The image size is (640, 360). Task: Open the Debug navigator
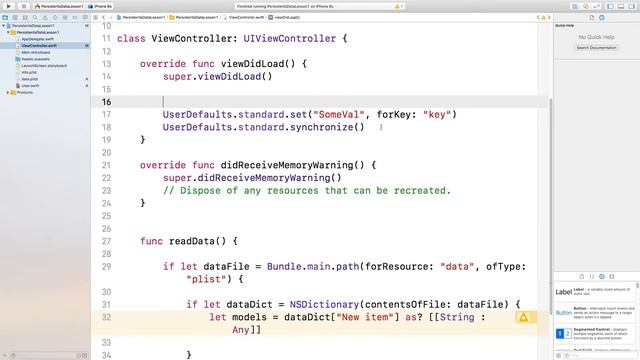pyautogui.click(x=65, y=18)
